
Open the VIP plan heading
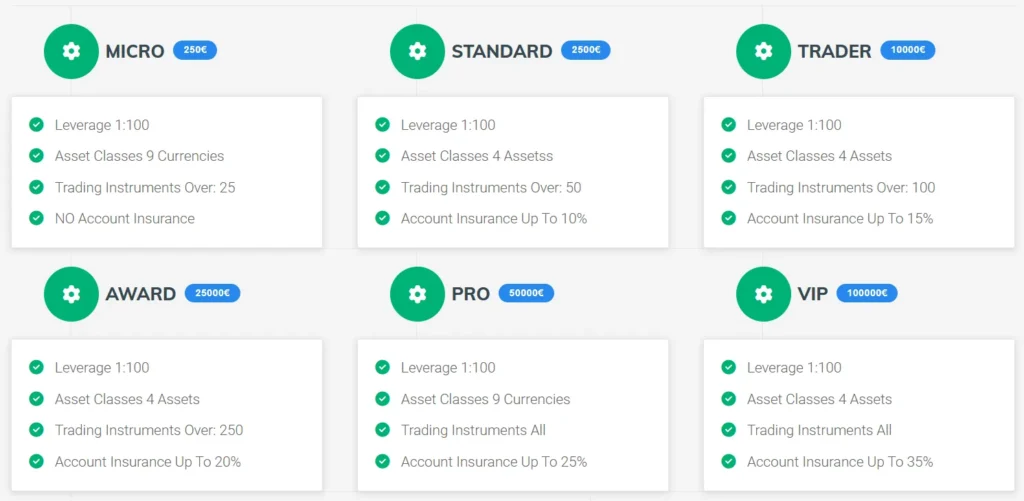coord(813,294)
